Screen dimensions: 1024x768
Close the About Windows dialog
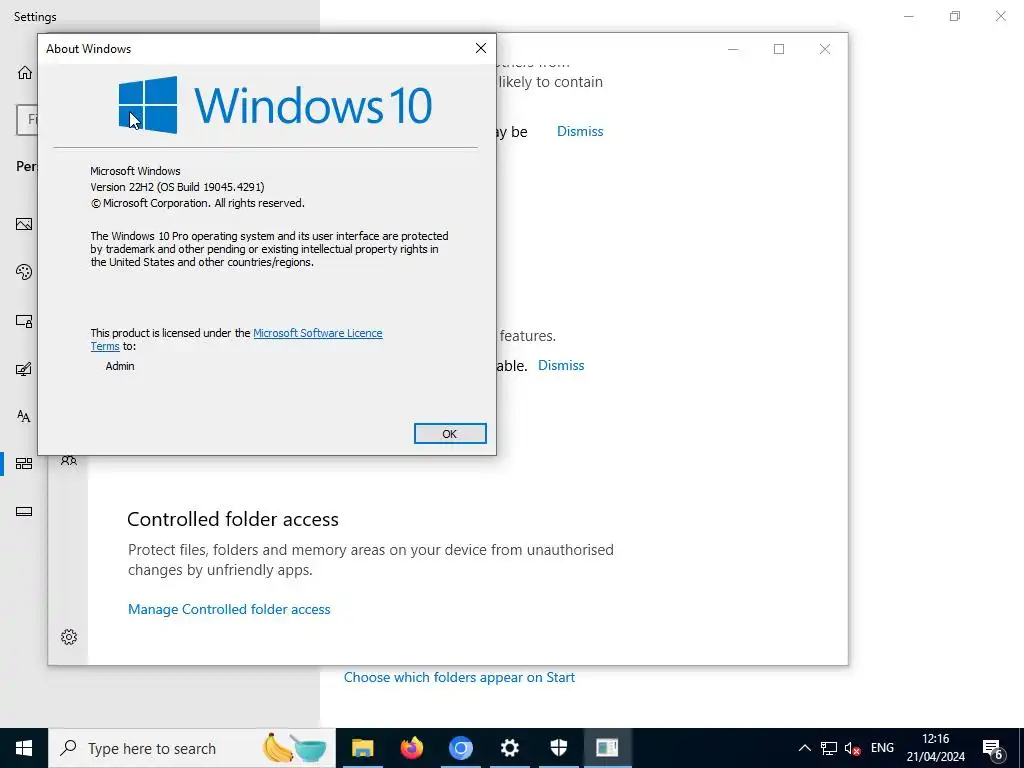pos(481,48)
